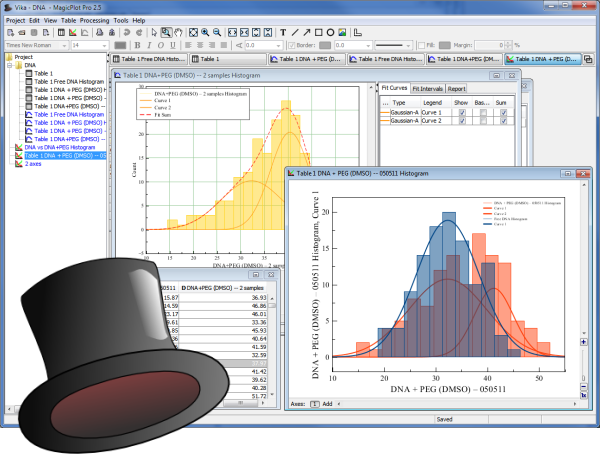Open the Table menu
The width and height of the screenshot is (600, 470).
[x=68, y=21]
